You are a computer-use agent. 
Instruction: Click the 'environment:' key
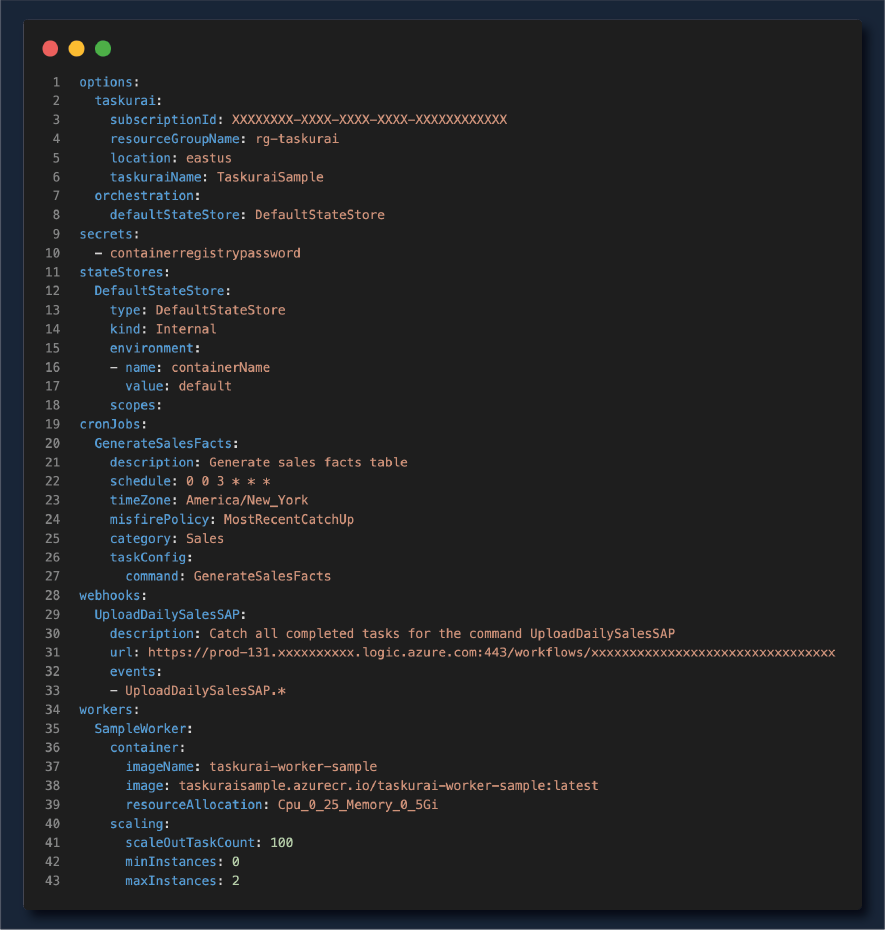(155, 348)
